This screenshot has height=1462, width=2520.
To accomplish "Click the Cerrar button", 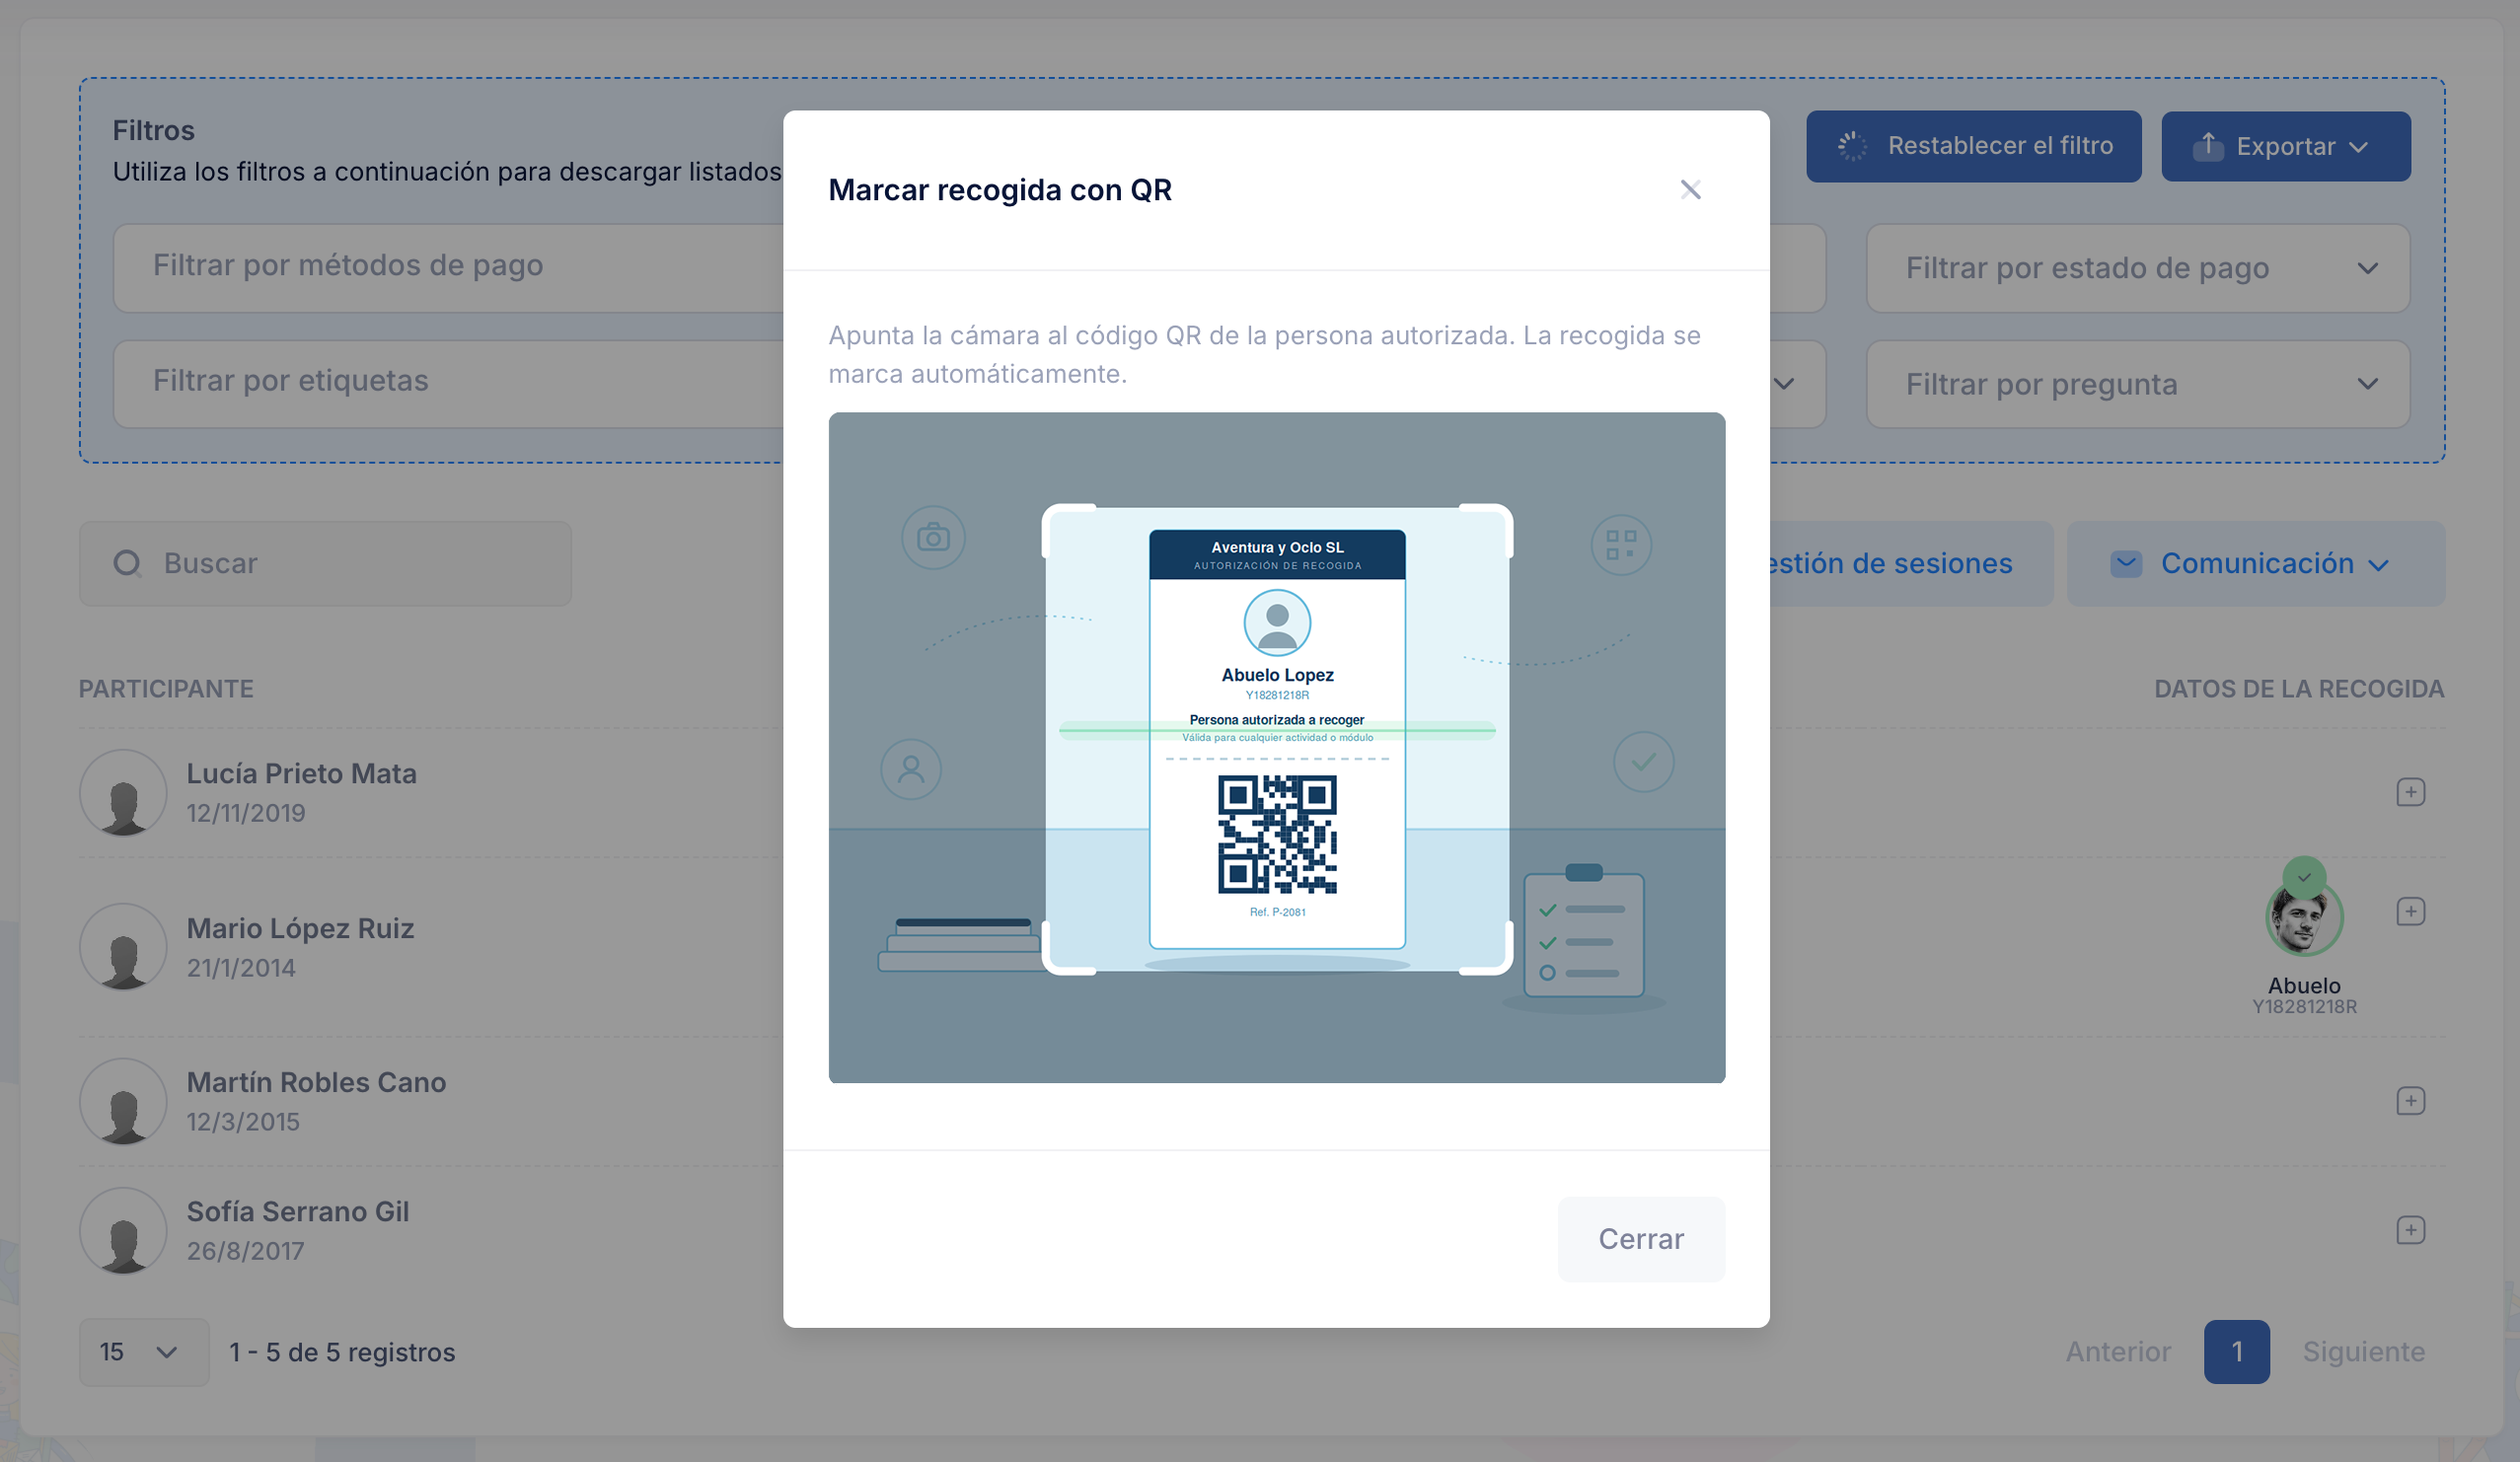I will 1641,1239.
